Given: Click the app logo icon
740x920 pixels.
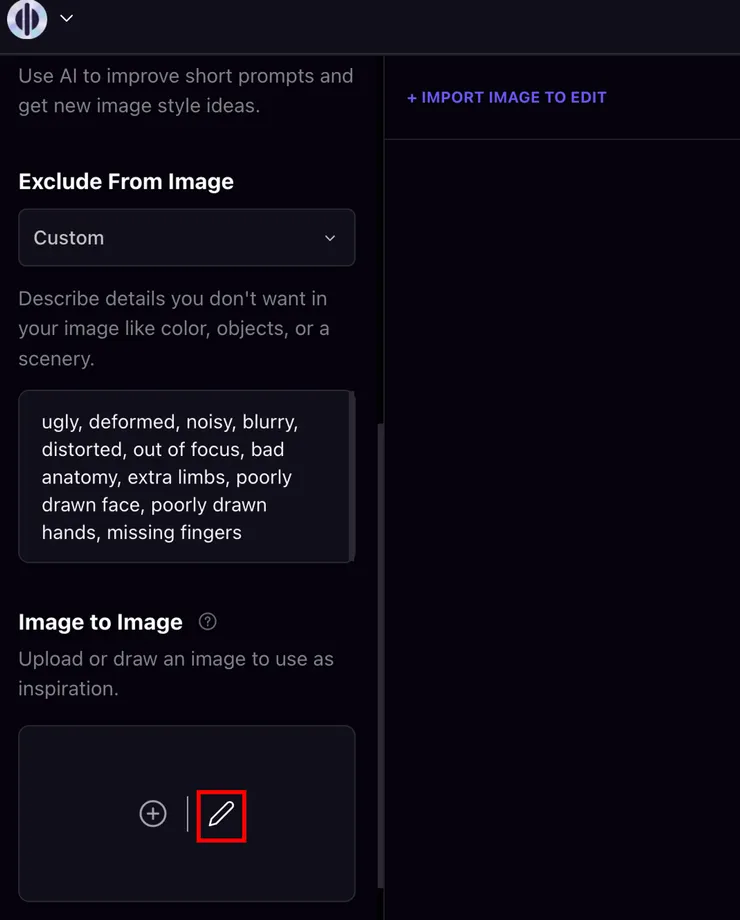Looking at the screenshot, I should [27, 19].
